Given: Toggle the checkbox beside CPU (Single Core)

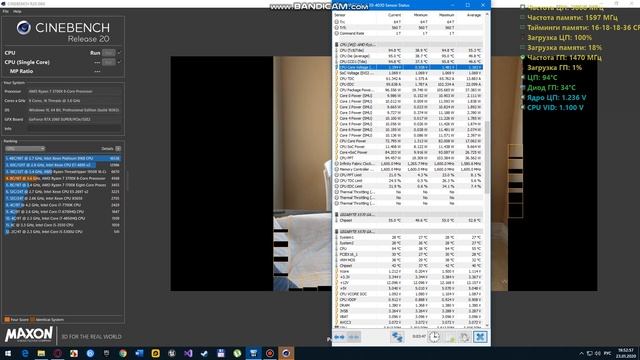Looking at the screenshot, I should pyautogui.click(x=119, y=62).
